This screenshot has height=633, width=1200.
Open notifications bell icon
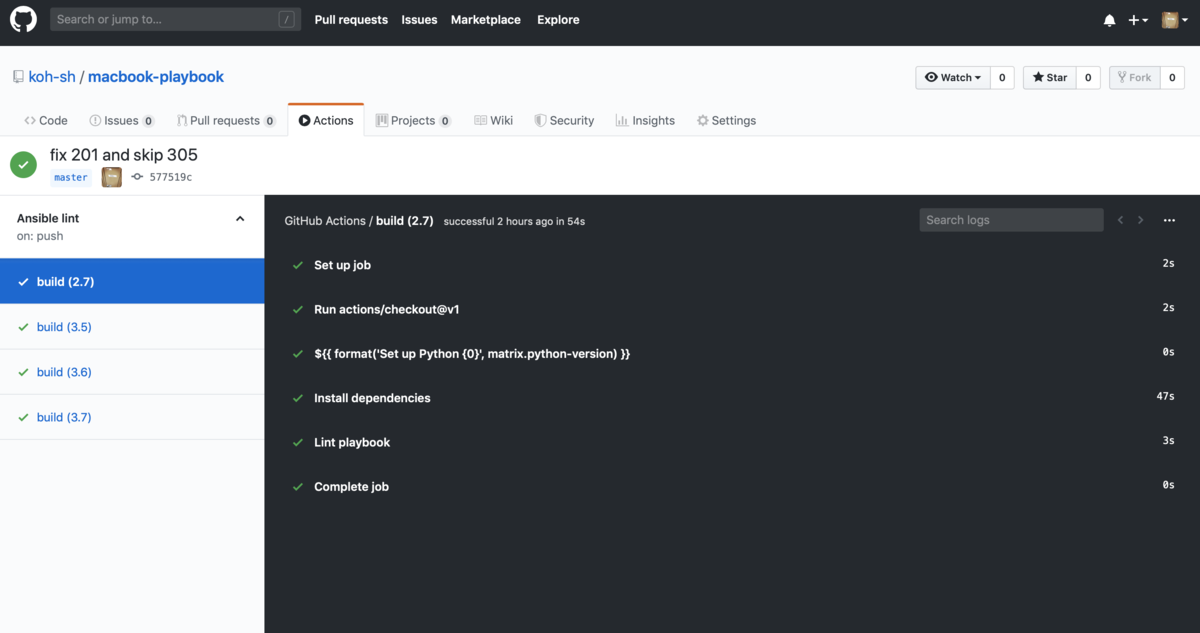[1109, 20]
